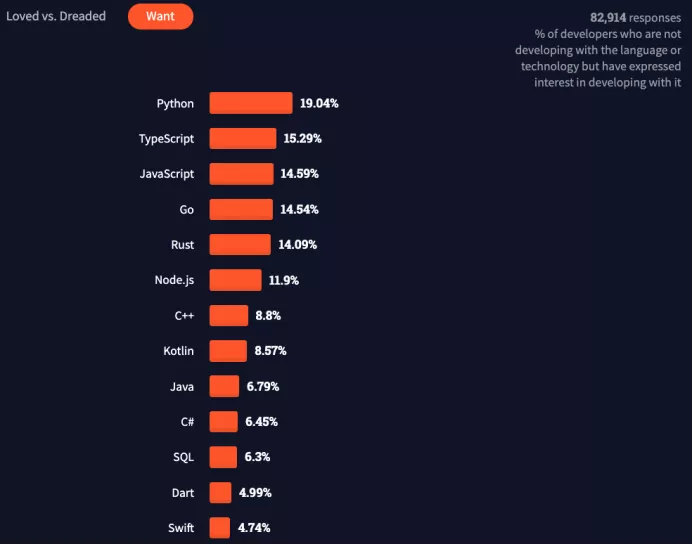Select the Want tab
The width and height of the screenshot is (692, 545).
tap(161, 16)
